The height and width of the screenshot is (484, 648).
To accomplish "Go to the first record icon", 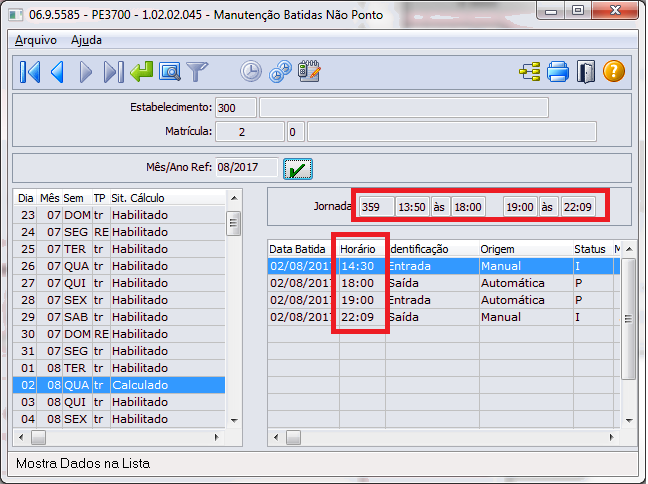I will (30, 72).
